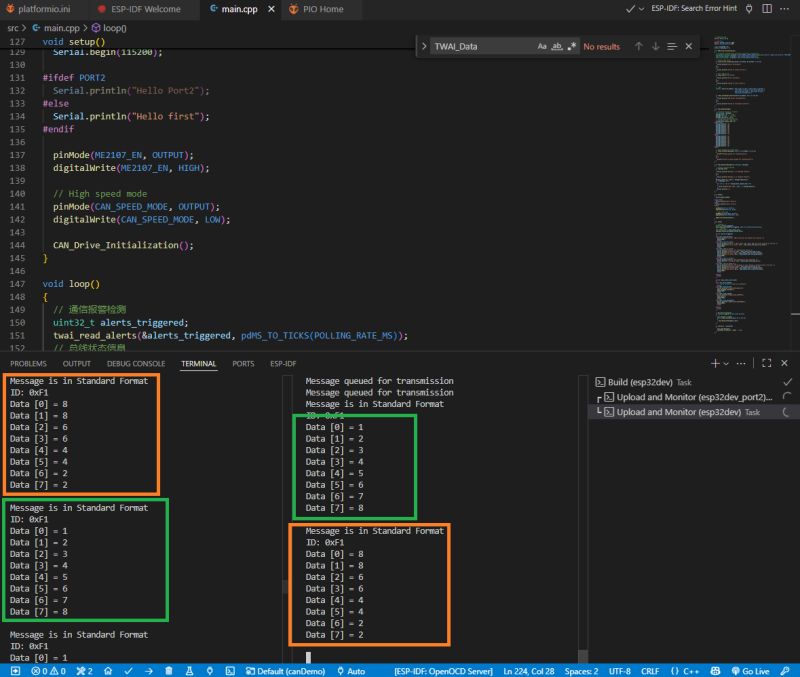Click the PlatformIO build checkmark in editor toolbar
800x677 pixels.
coord(630,9)
